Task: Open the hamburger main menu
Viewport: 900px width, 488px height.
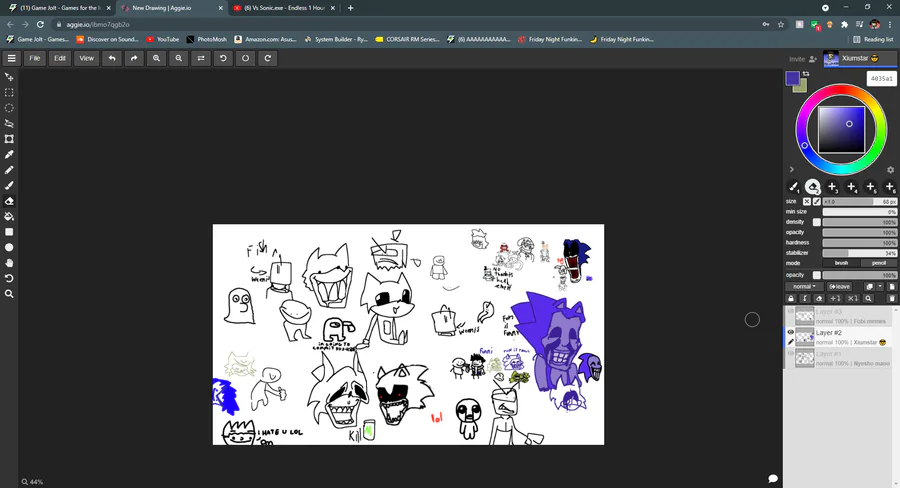Action: (x=11, y=58)
